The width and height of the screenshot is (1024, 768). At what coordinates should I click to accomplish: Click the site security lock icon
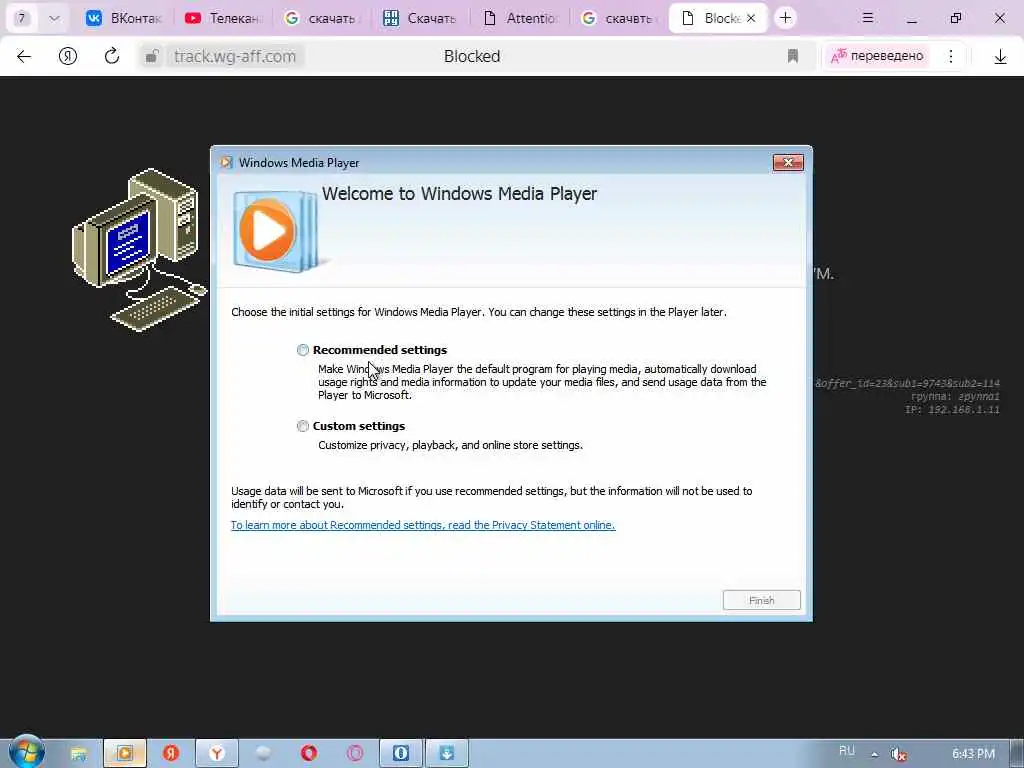[152, 56]
